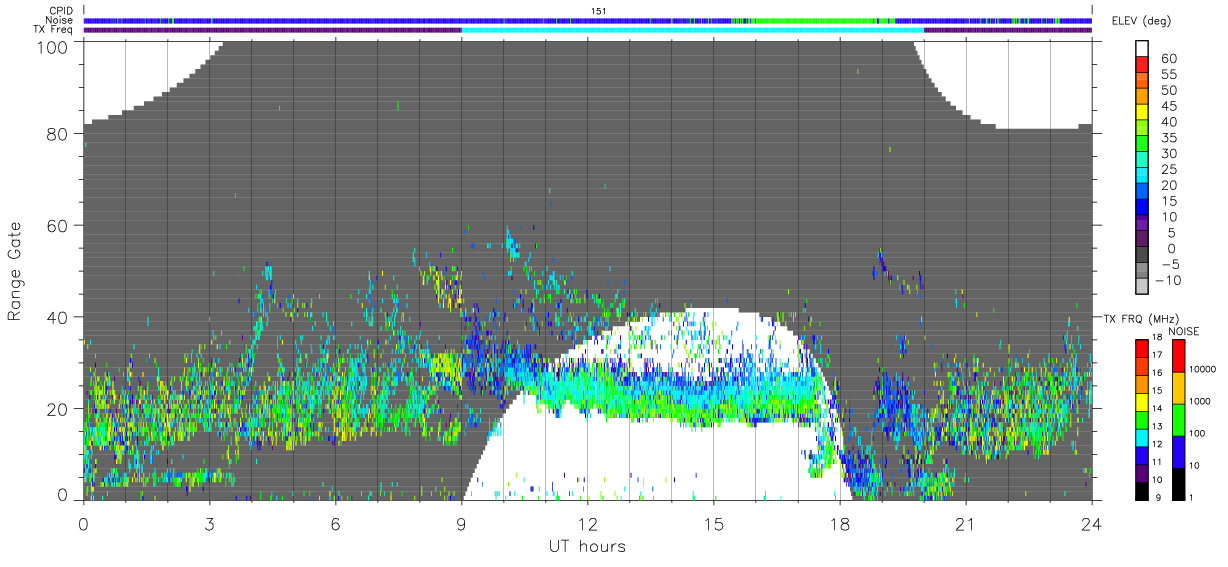Viewport: 1228px width, 567px height.
Task: Pick the yellow swatch in ELEV colorbar
Action: 1143,113
